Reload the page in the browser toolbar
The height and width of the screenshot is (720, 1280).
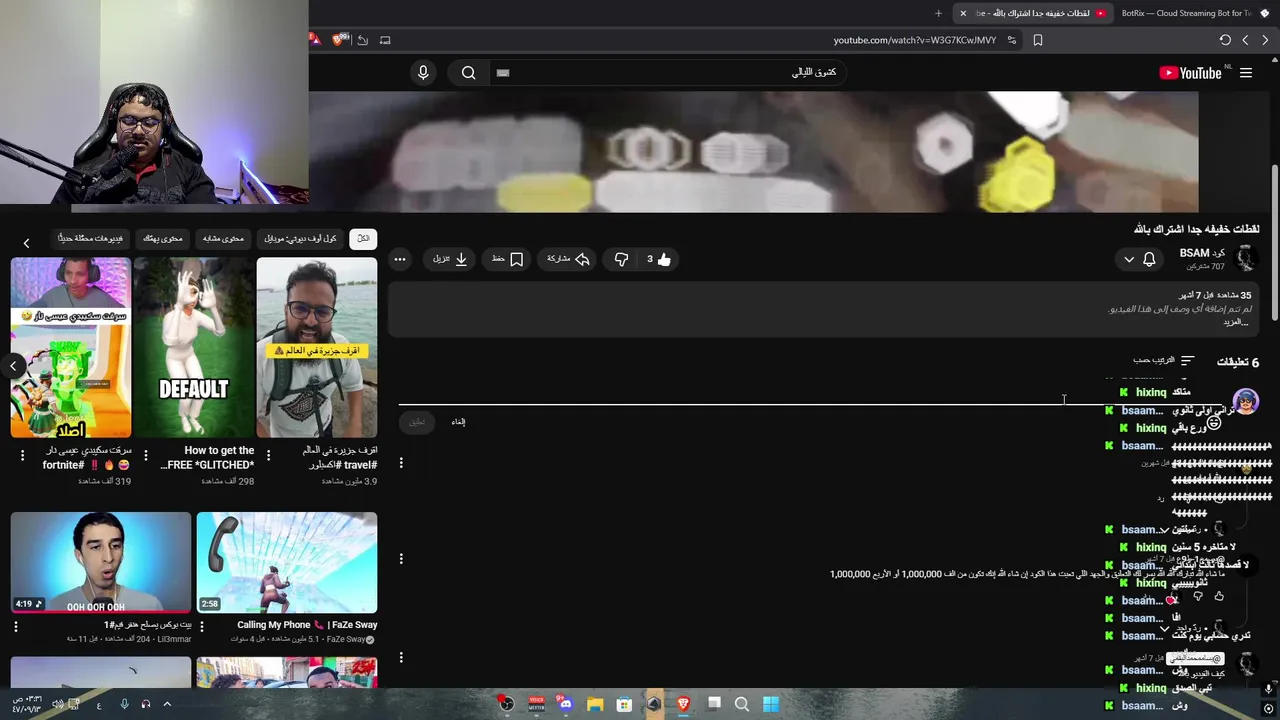tap(1225, 40)
